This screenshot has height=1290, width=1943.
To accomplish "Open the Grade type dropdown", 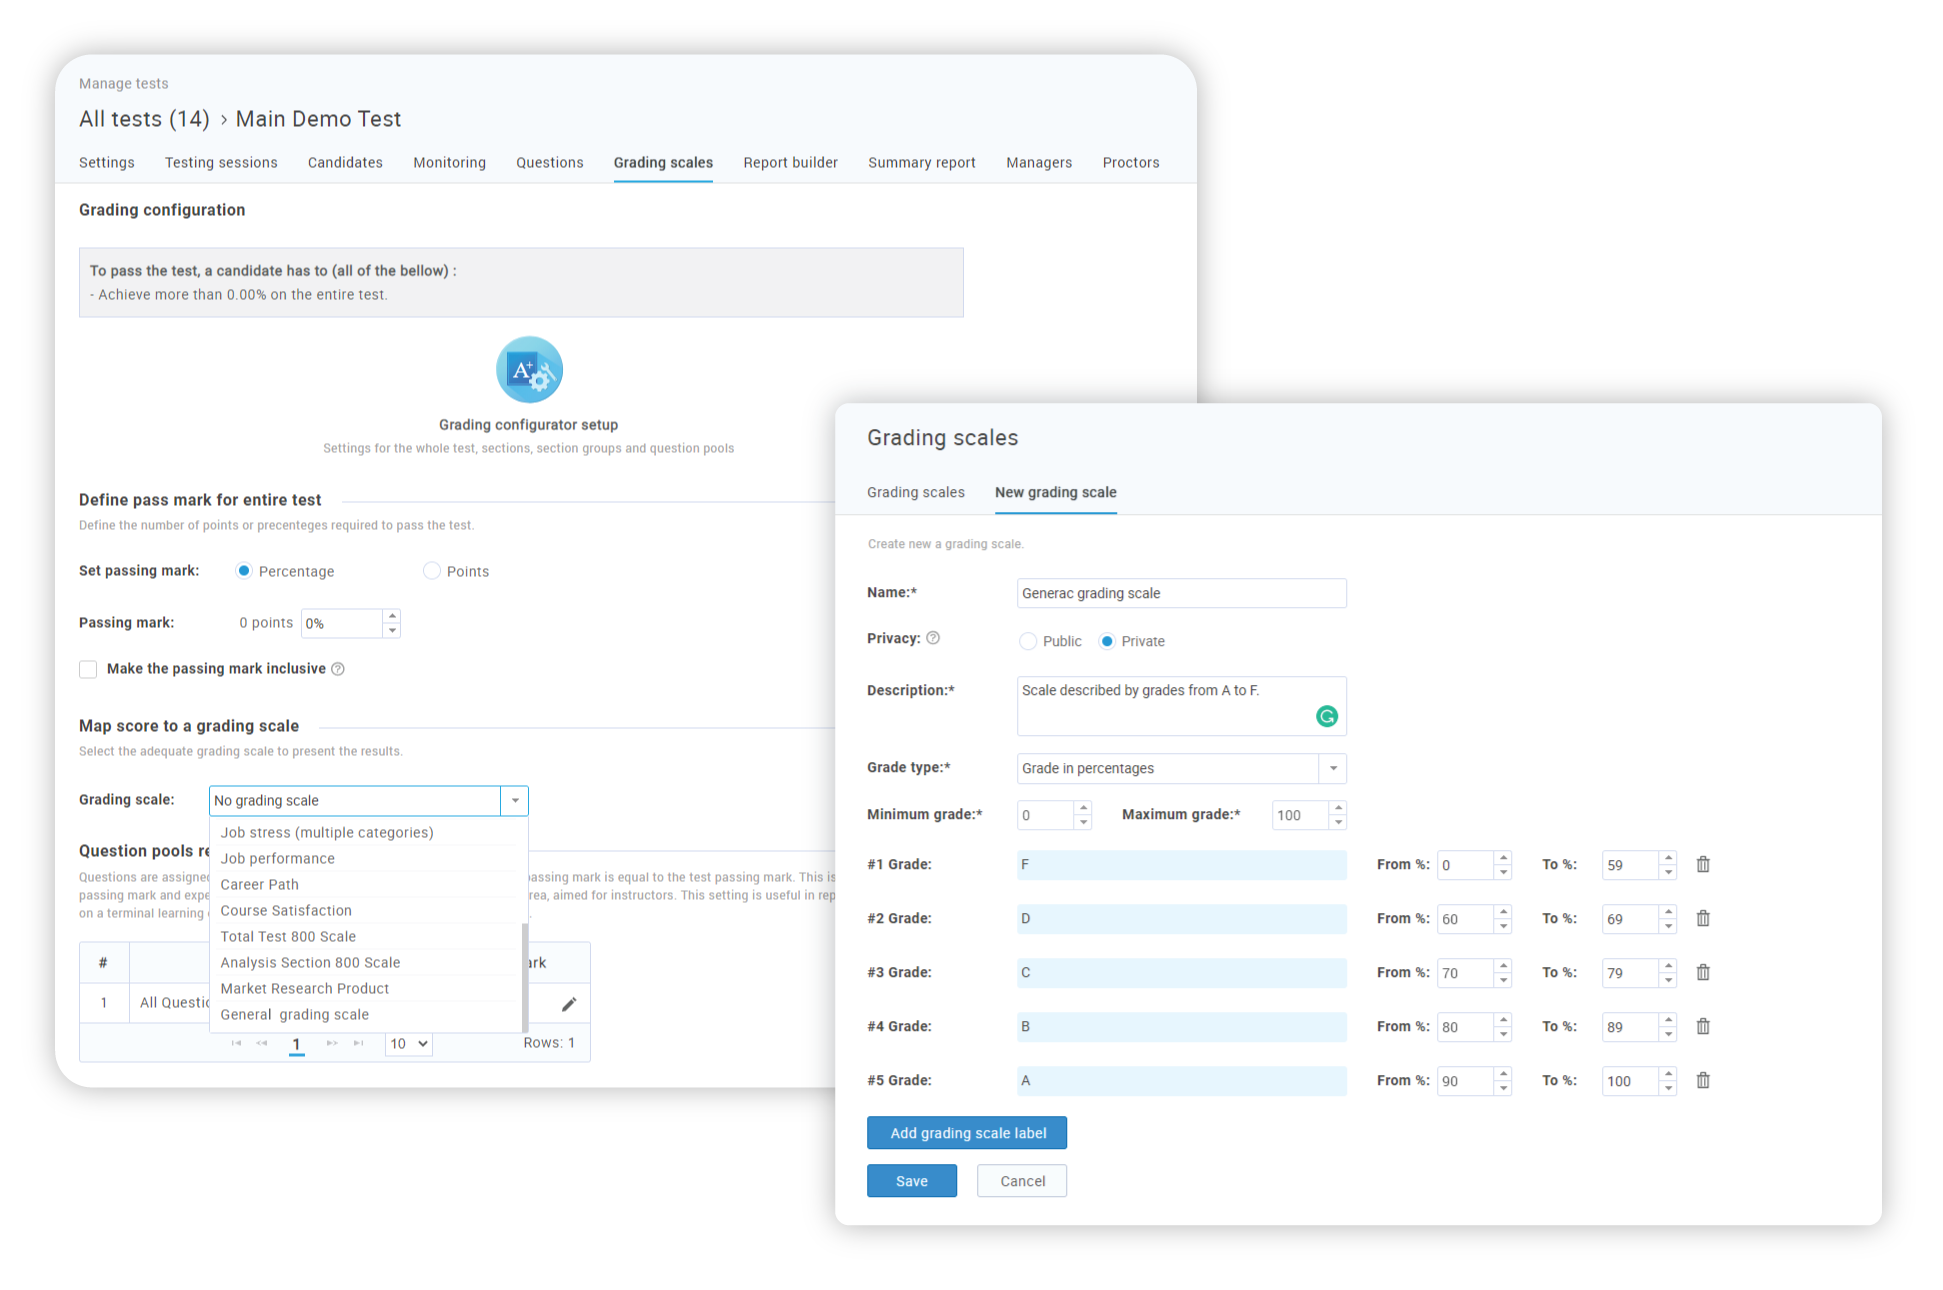I will [1332, 768].
